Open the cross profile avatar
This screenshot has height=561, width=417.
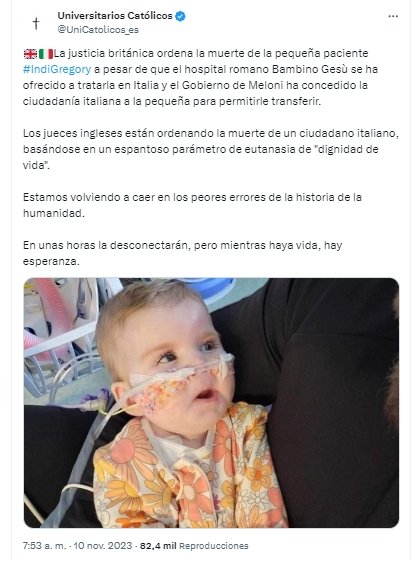(x=36, y=23)
